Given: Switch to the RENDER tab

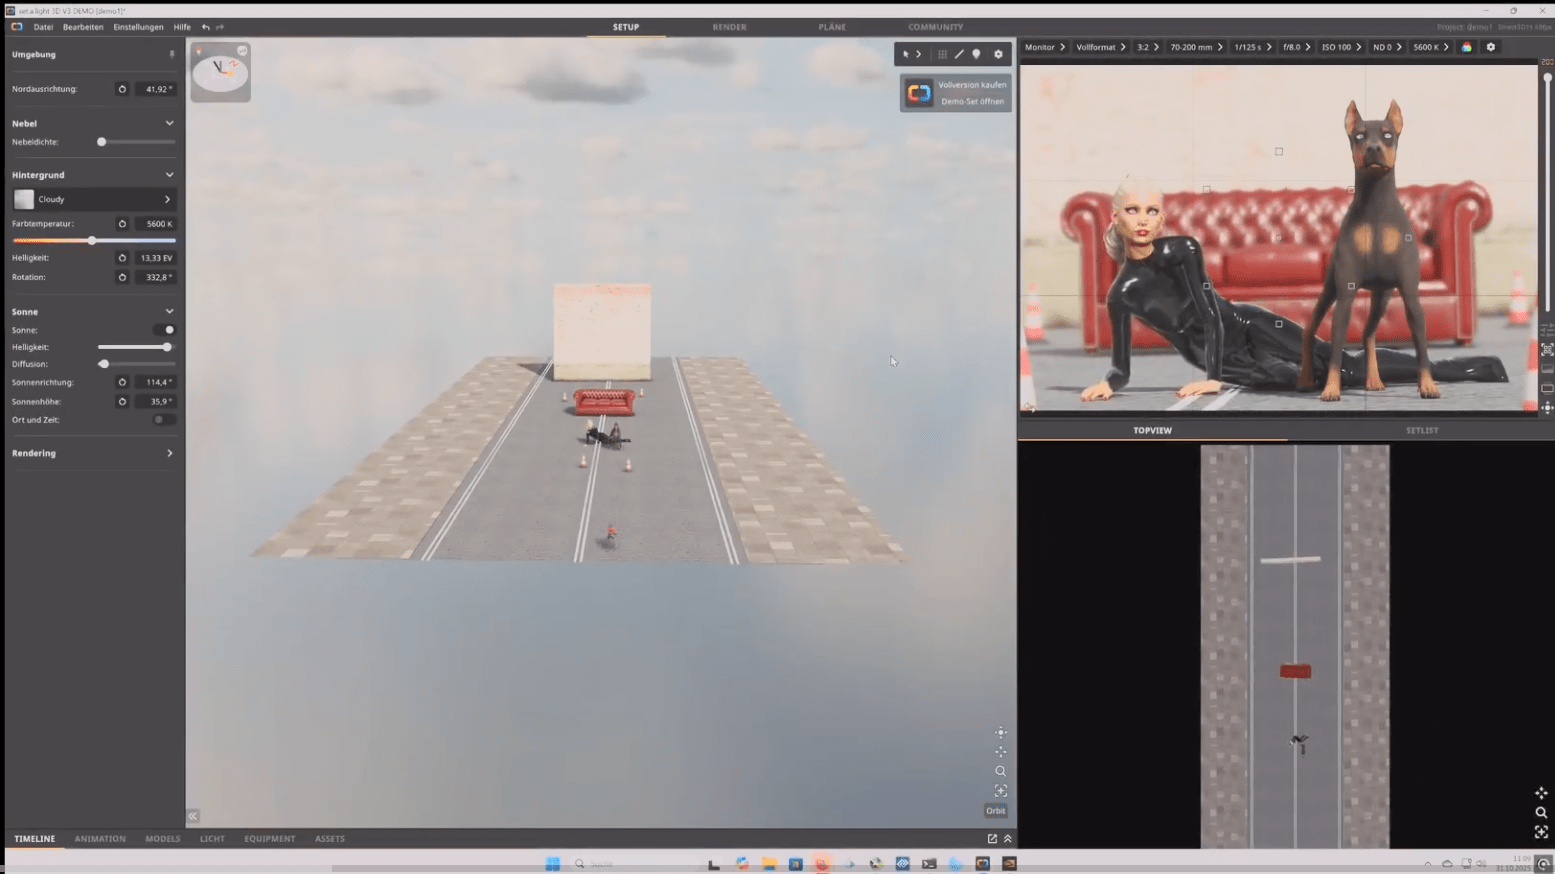Looking at the screenshot, I should (729, 27).
